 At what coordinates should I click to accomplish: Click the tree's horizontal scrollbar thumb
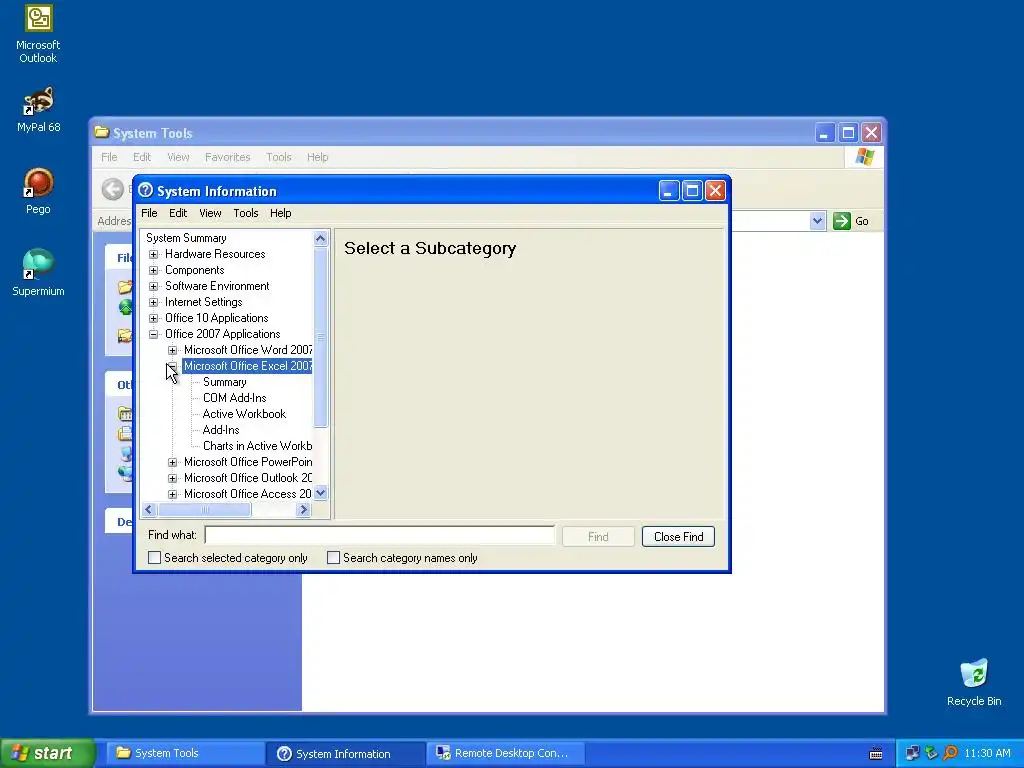(204, 509)
